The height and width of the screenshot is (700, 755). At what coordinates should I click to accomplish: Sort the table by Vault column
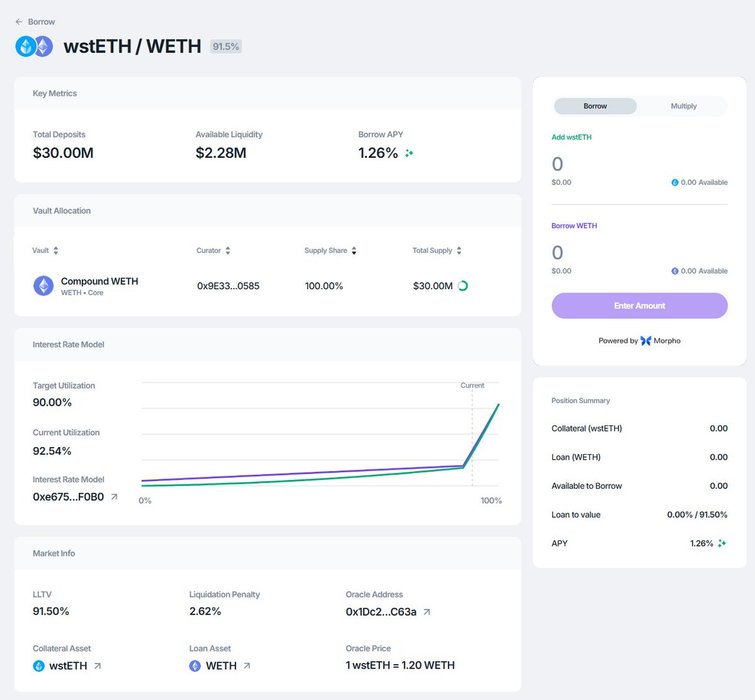click(55, 251)
